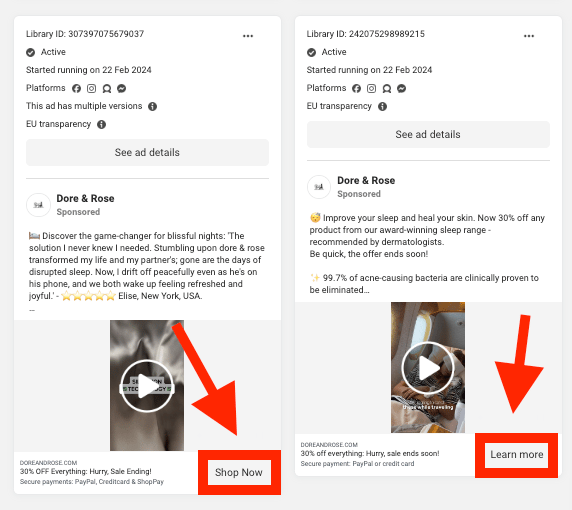572x510 pixels.
Task: Click 'Library ID: 242075298989215' text
Action: point(366,34)
